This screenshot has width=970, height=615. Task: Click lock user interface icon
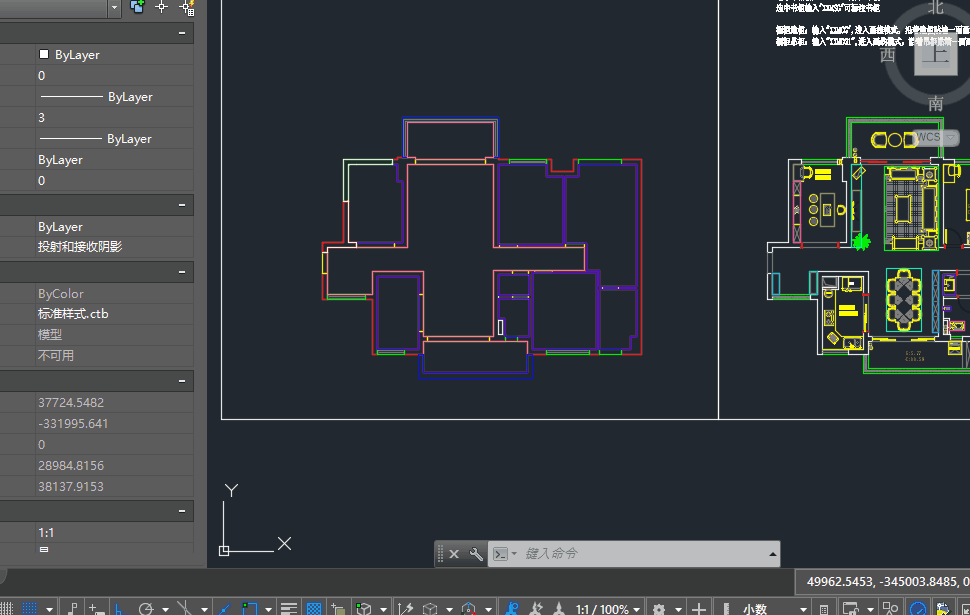point(851,609)
